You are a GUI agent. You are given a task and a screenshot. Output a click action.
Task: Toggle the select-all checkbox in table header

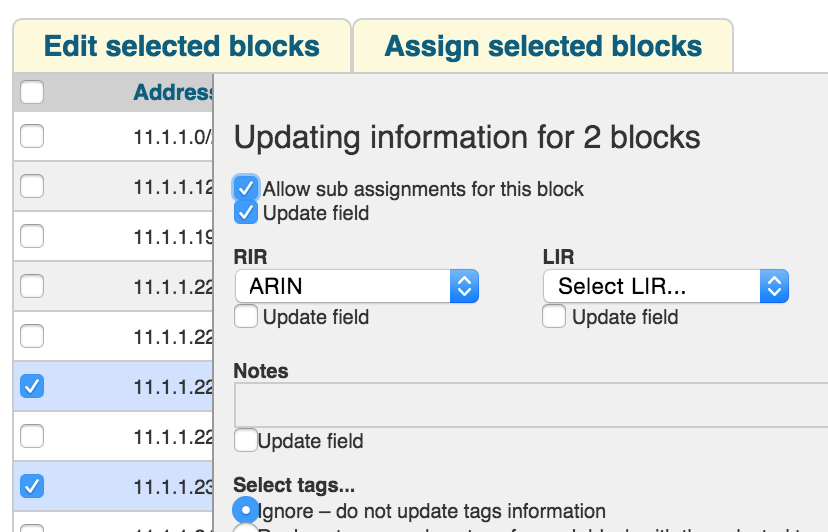[x=32, y=93]
